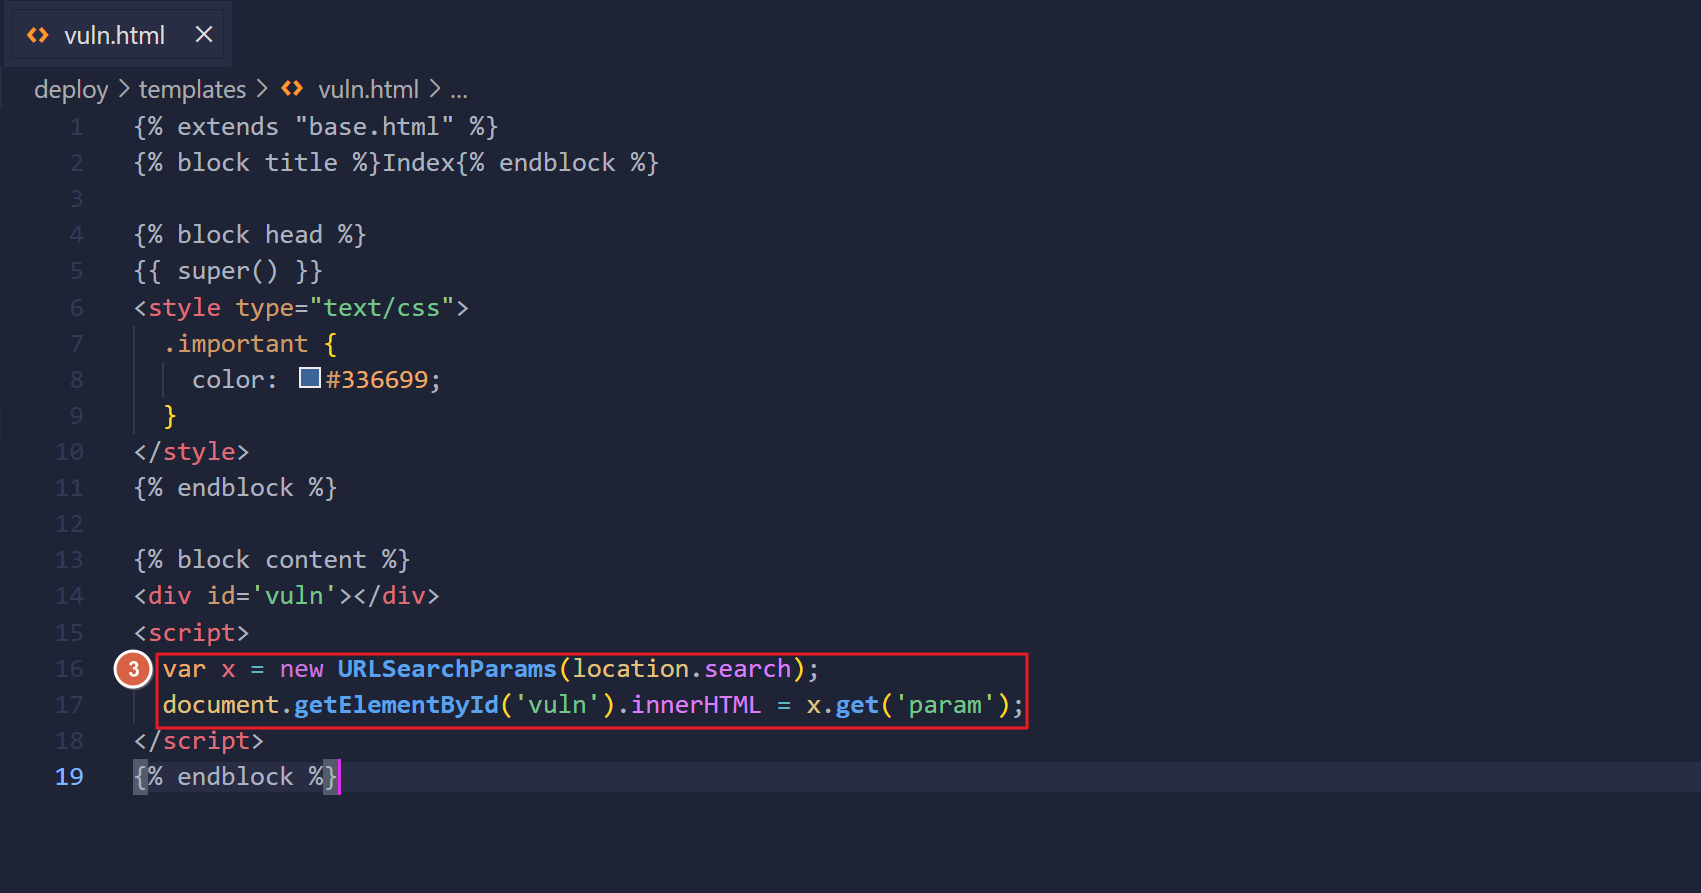Open the templates breadcrumb folder
The image size is (1701, 893).
(x=192, y=90)
